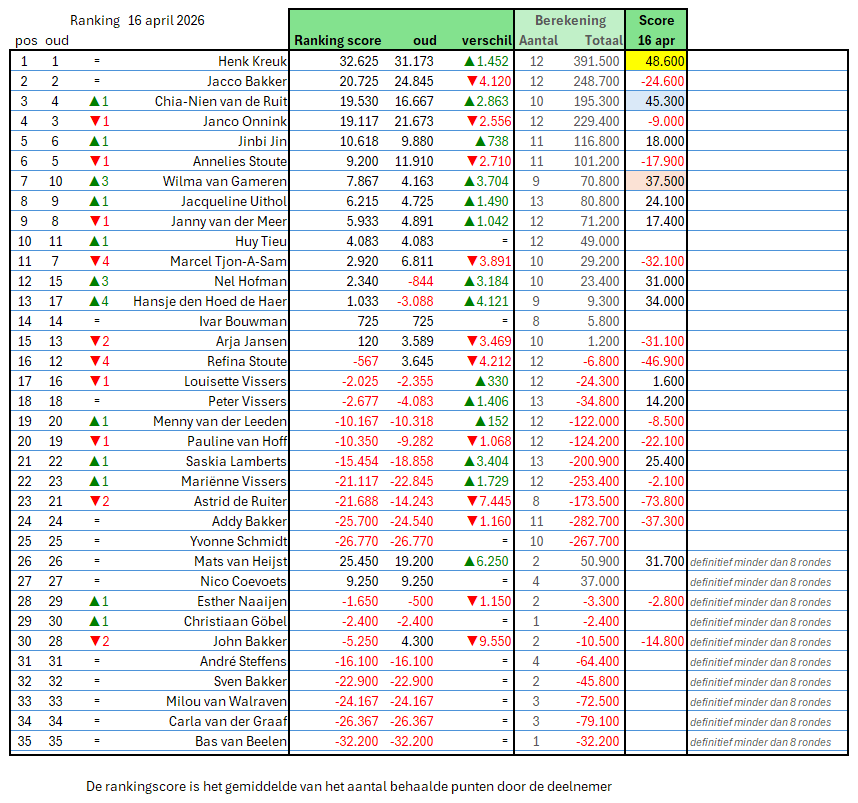
Task: Click the yellow highlighted cell showing 48.600
Action: (656, 61)
